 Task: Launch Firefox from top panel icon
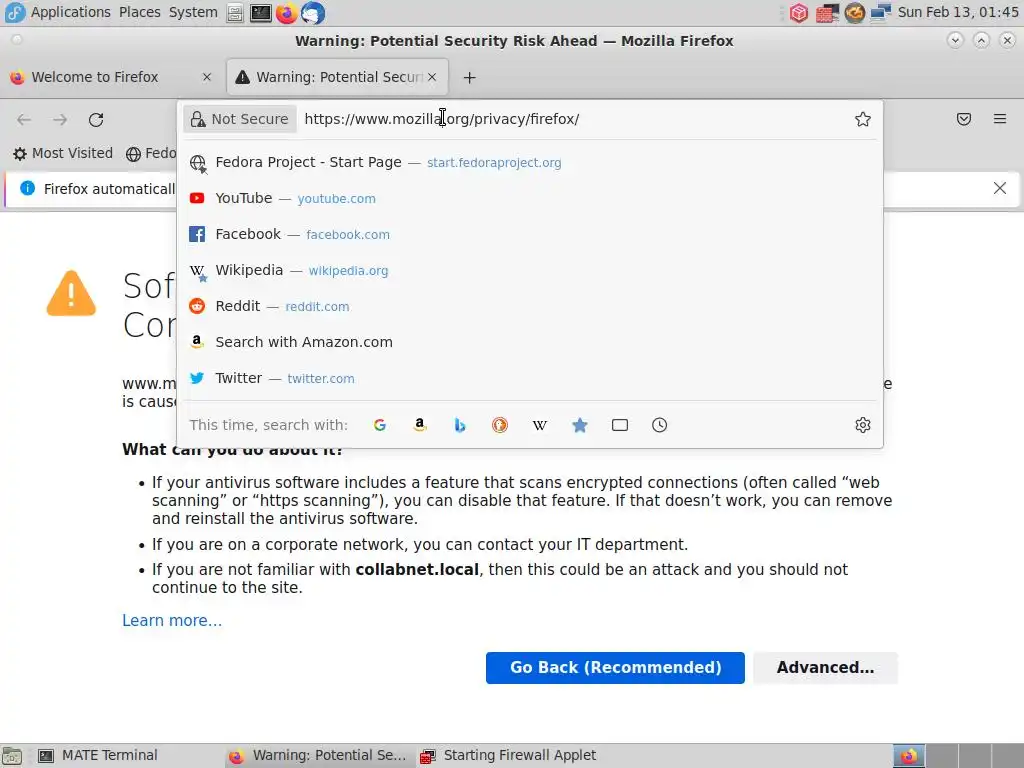286,12
